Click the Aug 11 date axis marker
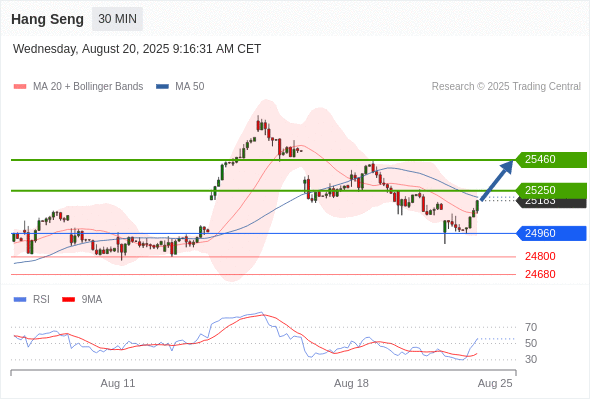 pos(117,383)
